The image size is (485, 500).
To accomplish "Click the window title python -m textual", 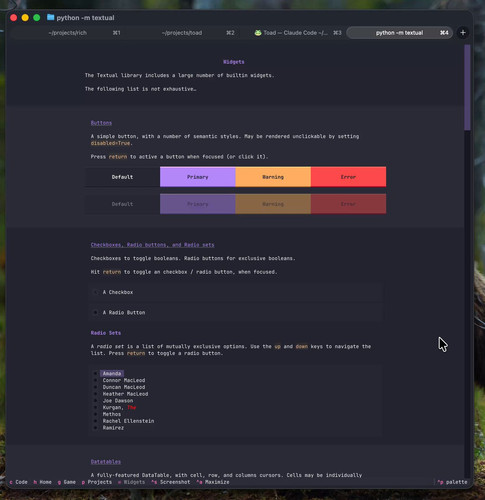I will [85, 18].
